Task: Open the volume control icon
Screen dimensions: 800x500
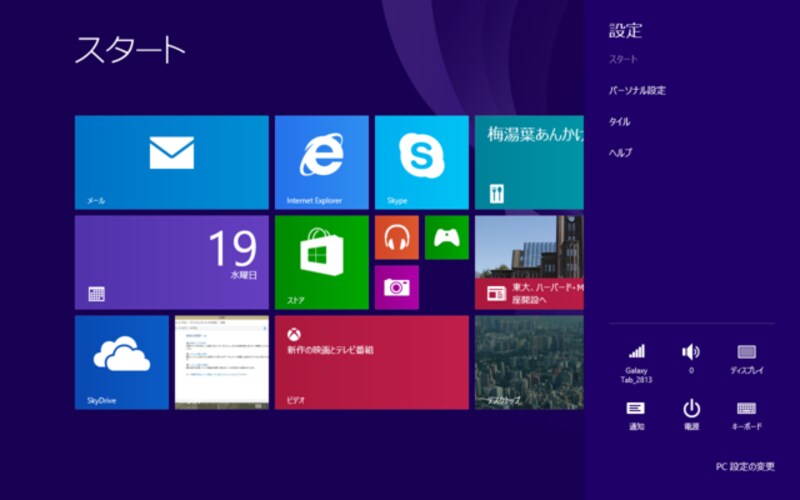Action: [691, 357]
